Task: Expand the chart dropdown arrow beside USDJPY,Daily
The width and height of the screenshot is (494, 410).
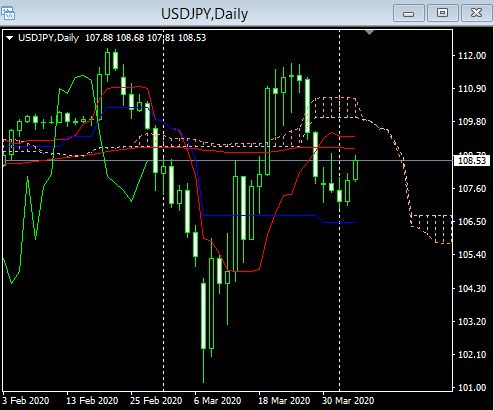Action: coord(9,38)
